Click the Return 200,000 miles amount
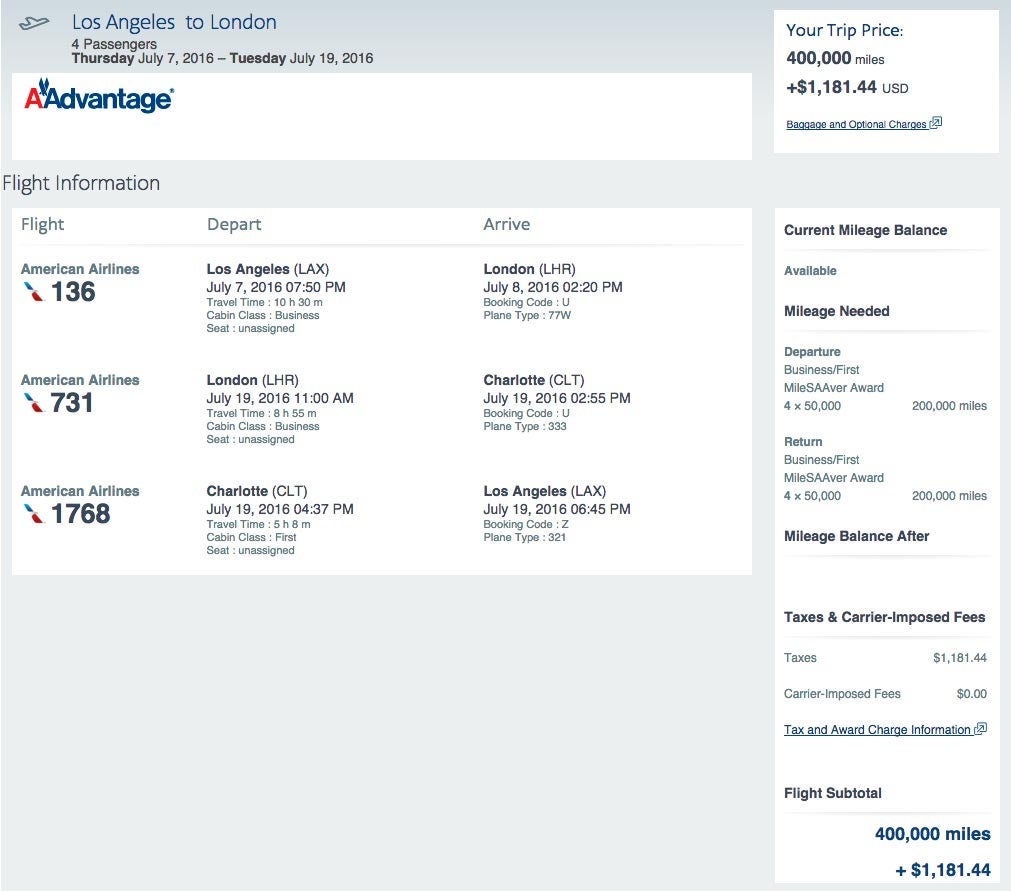 [949, 496]
